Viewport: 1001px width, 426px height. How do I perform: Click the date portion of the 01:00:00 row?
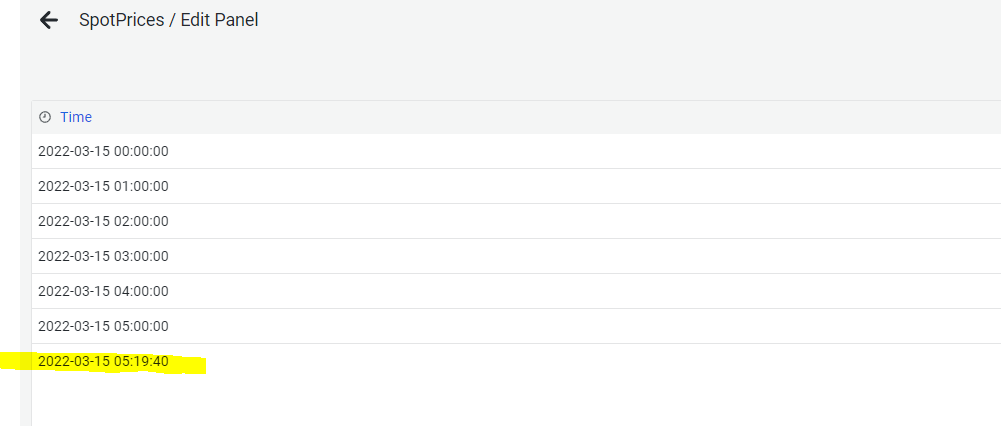tap(74, 186)
